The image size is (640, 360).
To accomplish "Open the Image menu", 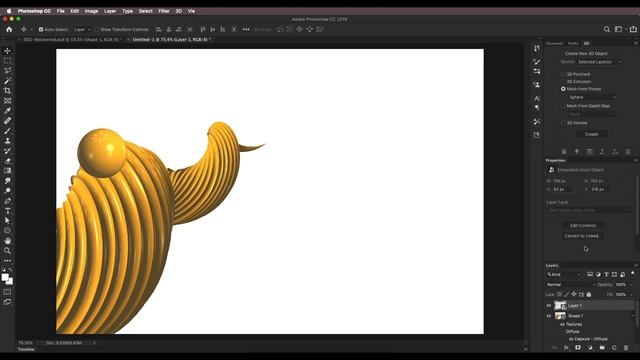I will tap(91, 11).
